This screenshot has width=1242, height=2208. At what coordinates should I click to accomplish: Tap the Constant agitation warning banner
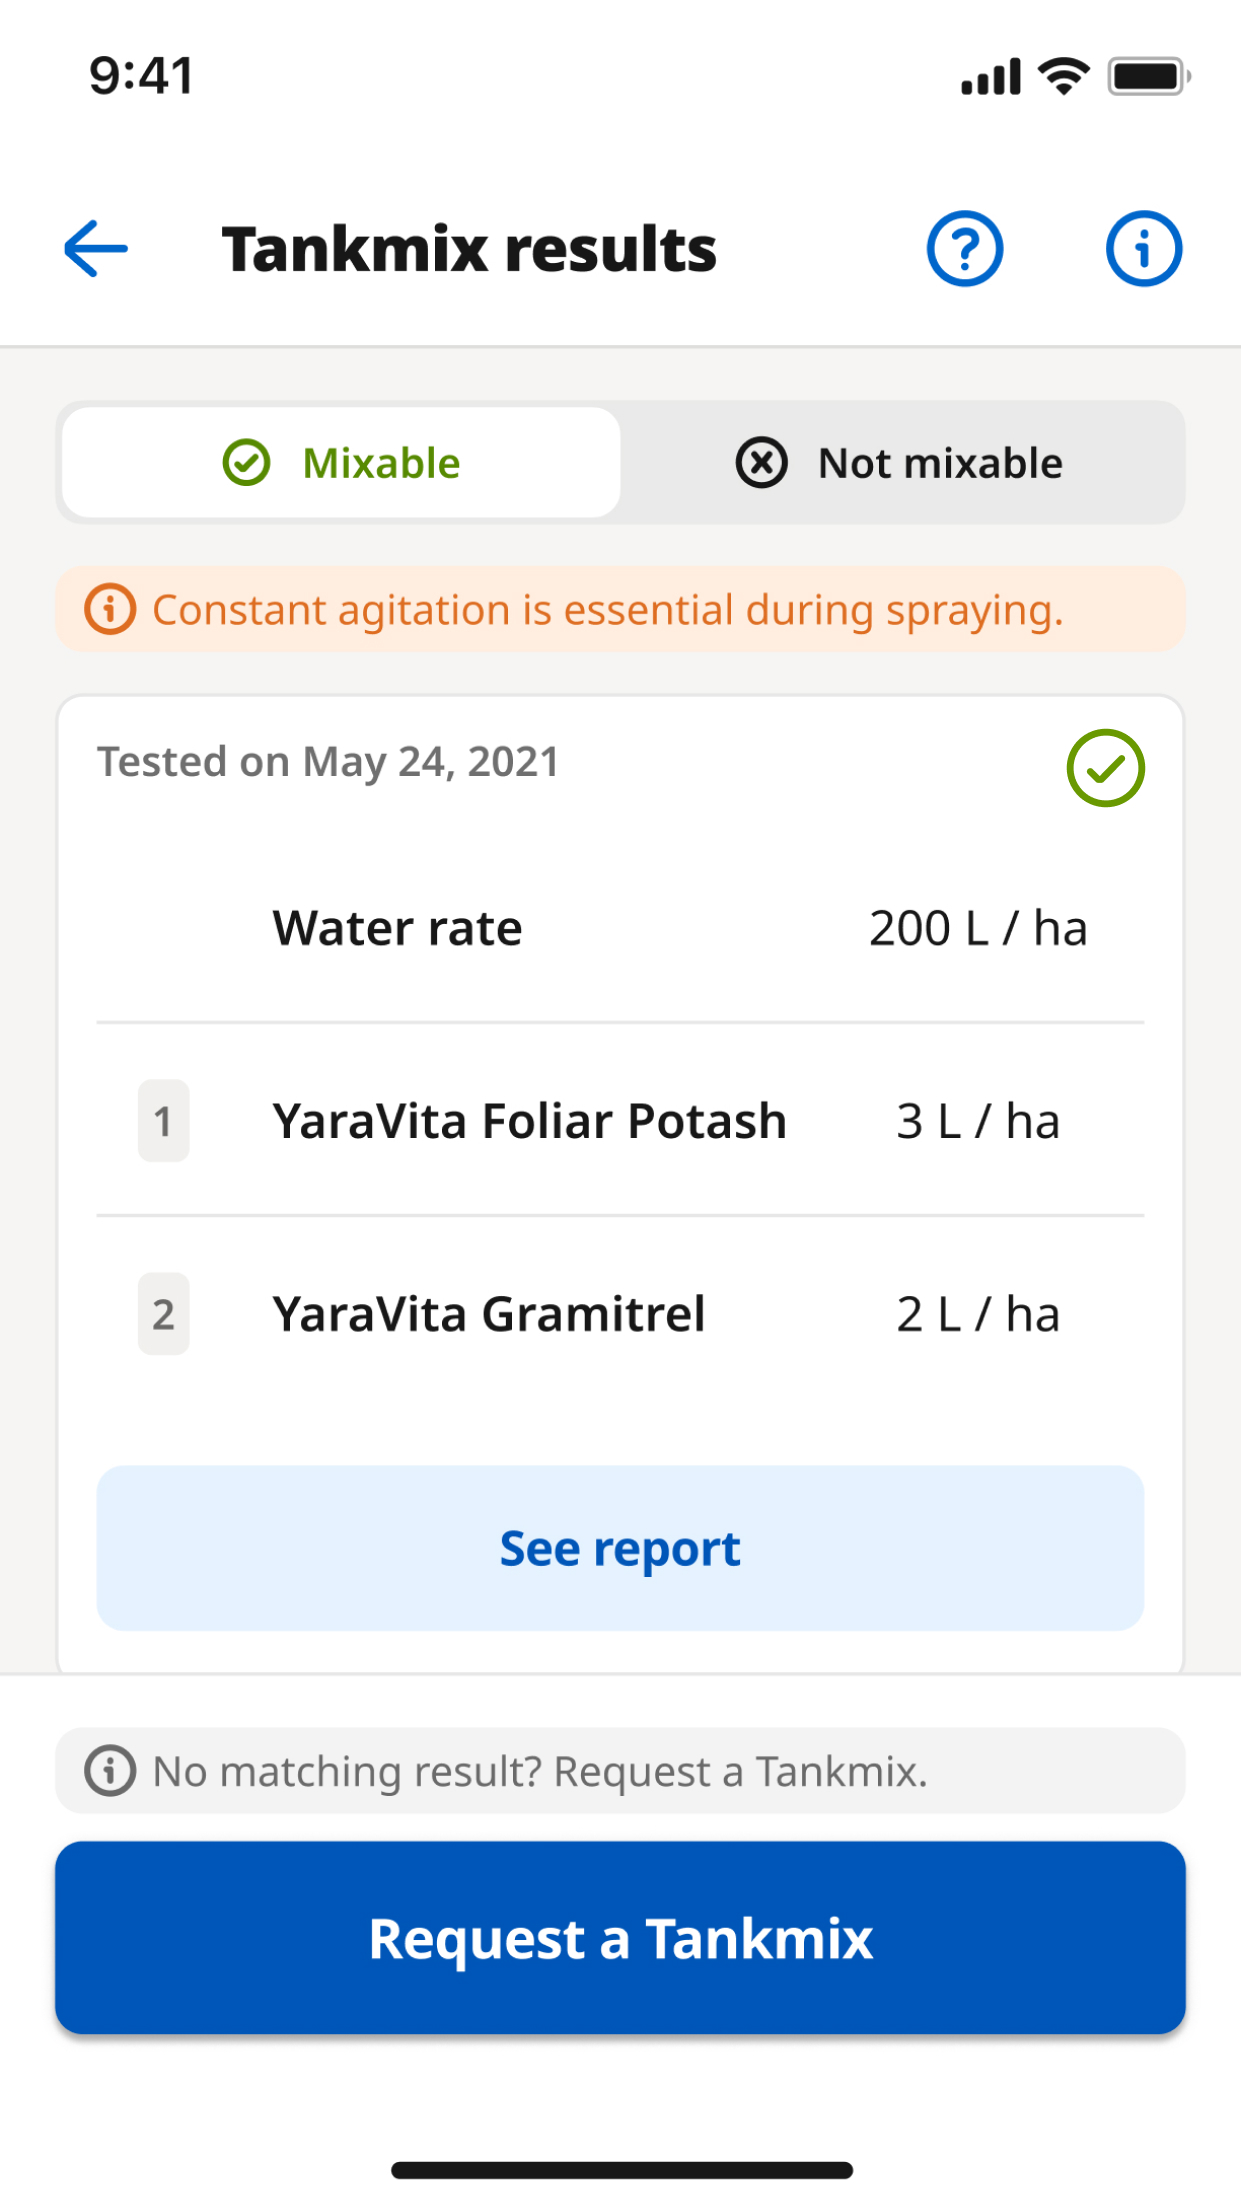click(x=620, y=609)
